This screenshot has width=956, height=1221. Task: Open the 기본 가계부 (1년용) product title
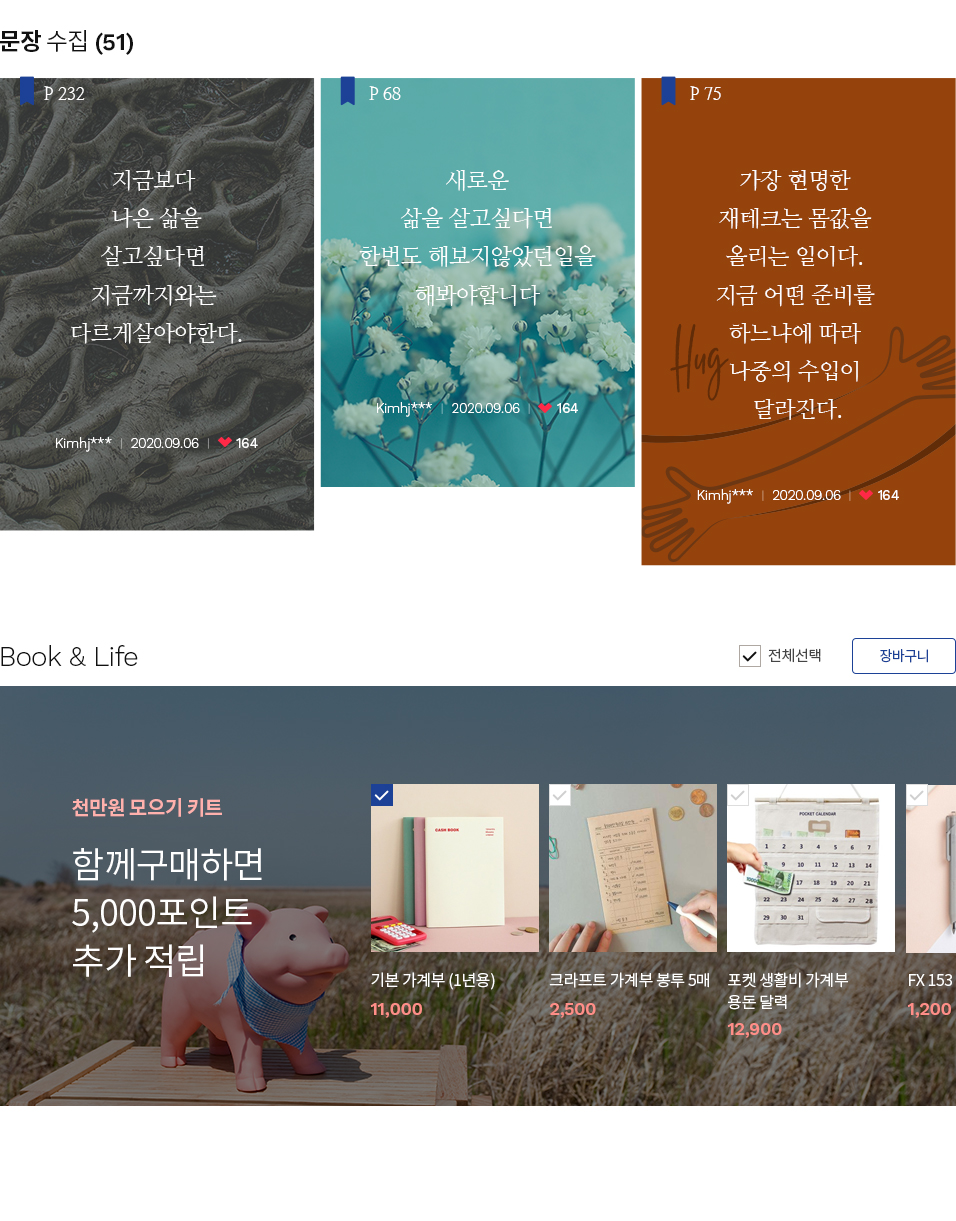click(x=433, y=980)
